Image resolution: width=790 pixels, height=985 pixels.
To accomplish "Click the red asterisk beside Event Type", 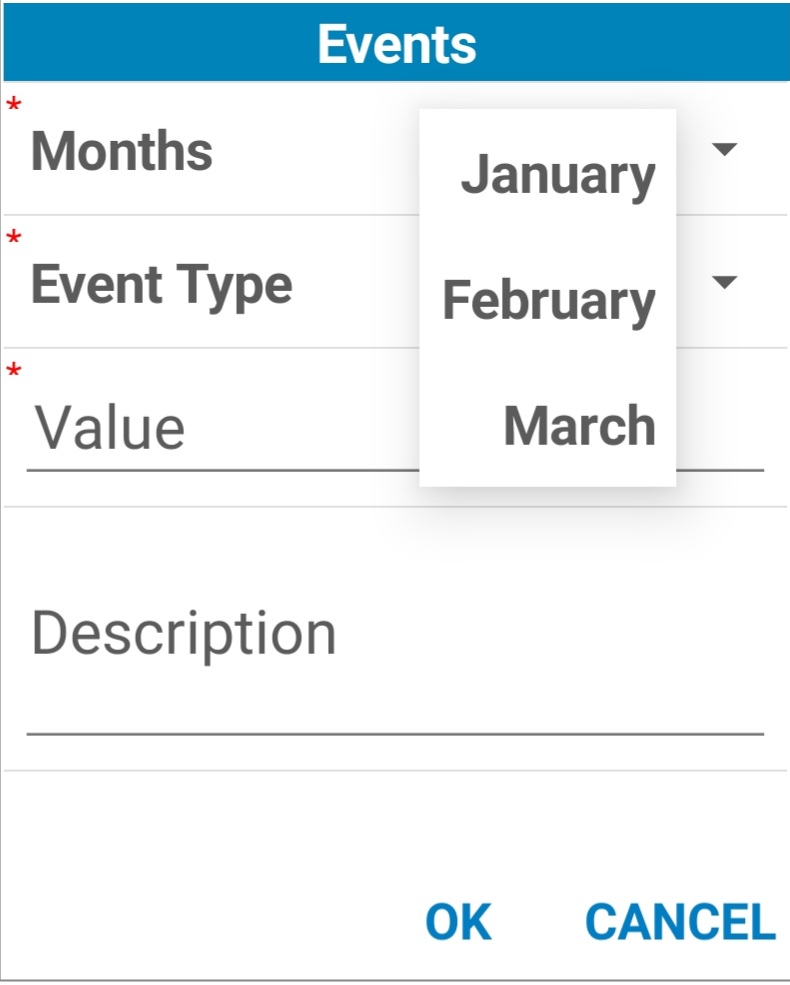I will click(14, 239).
